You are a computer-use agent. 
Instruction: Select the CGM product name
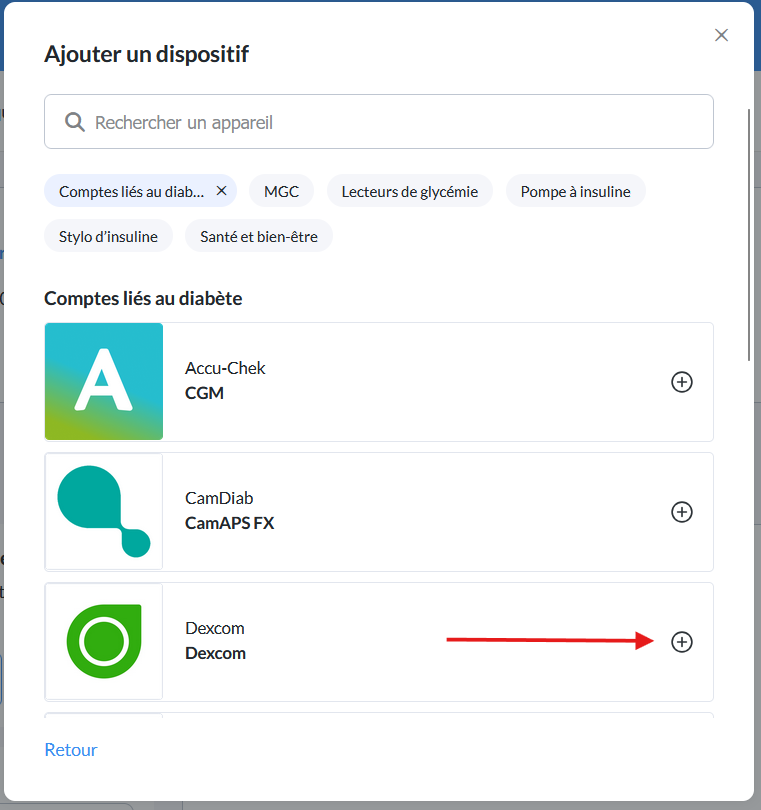click(x=204, y=393)
